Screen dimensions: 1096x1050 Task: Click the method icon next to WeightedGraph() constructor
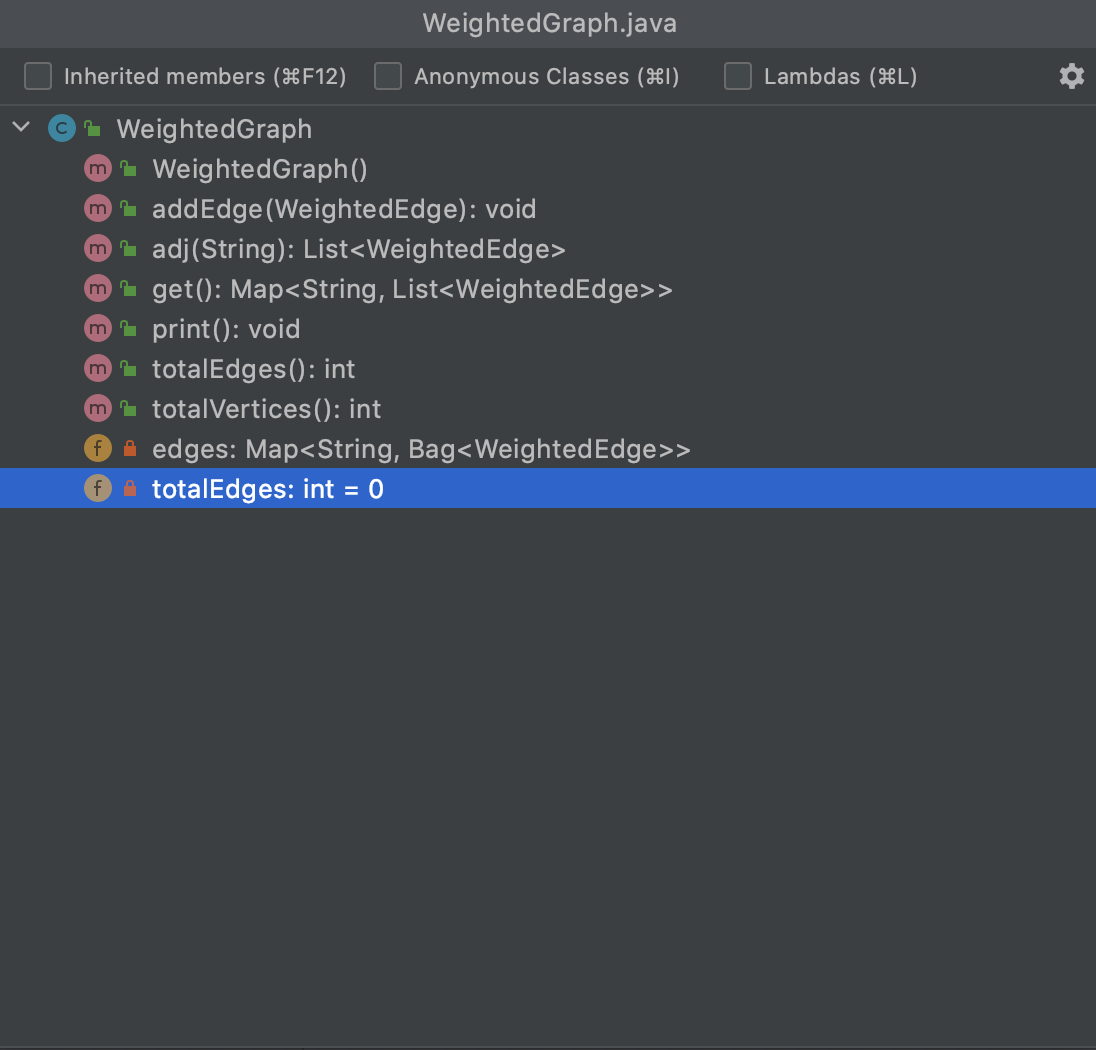(98, 168)
